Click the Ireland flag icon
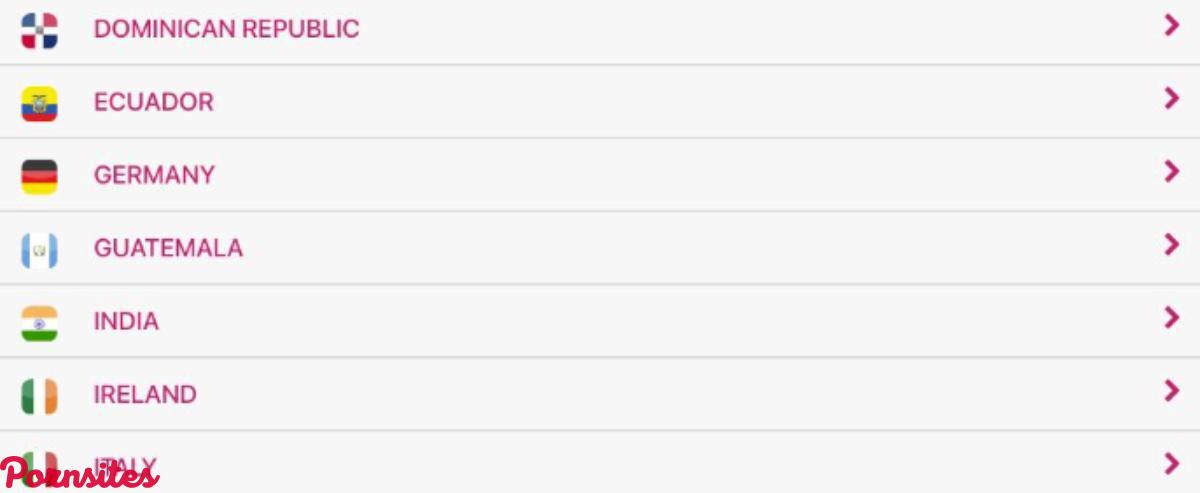 [39, 395]
